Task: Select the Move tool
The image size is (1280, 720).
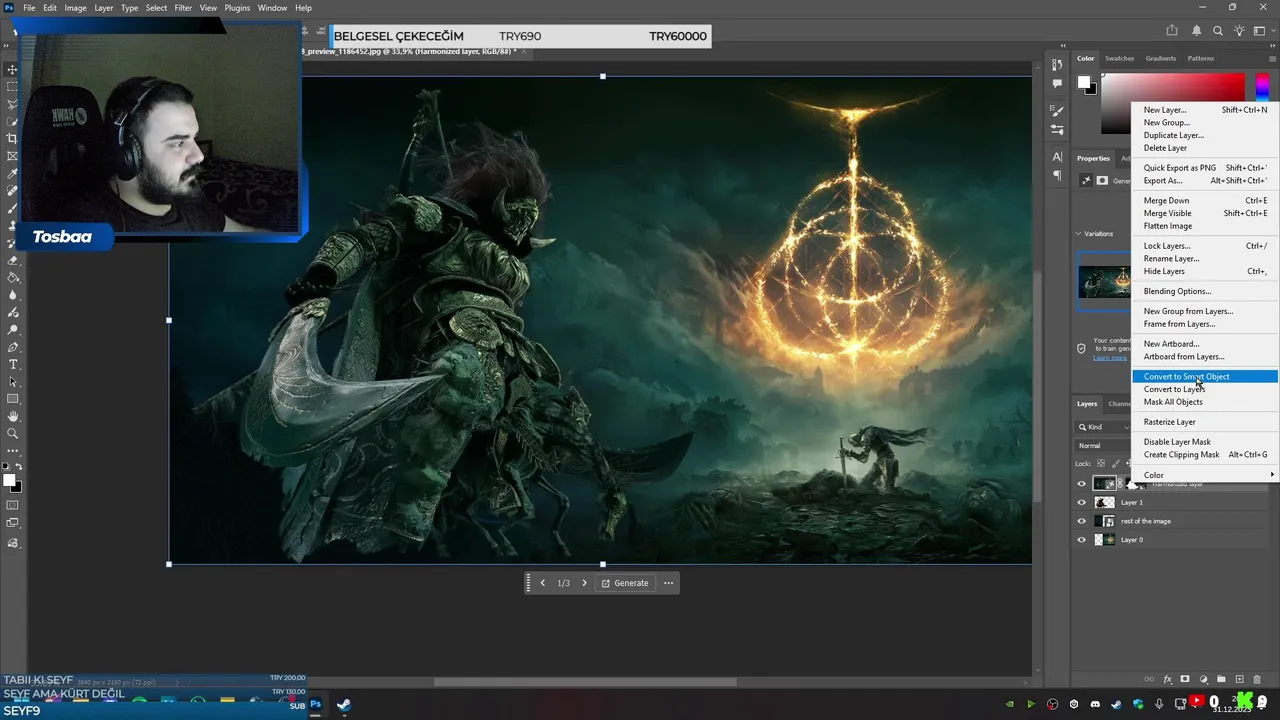Action: pyautogui.click(x=13, y=70)
